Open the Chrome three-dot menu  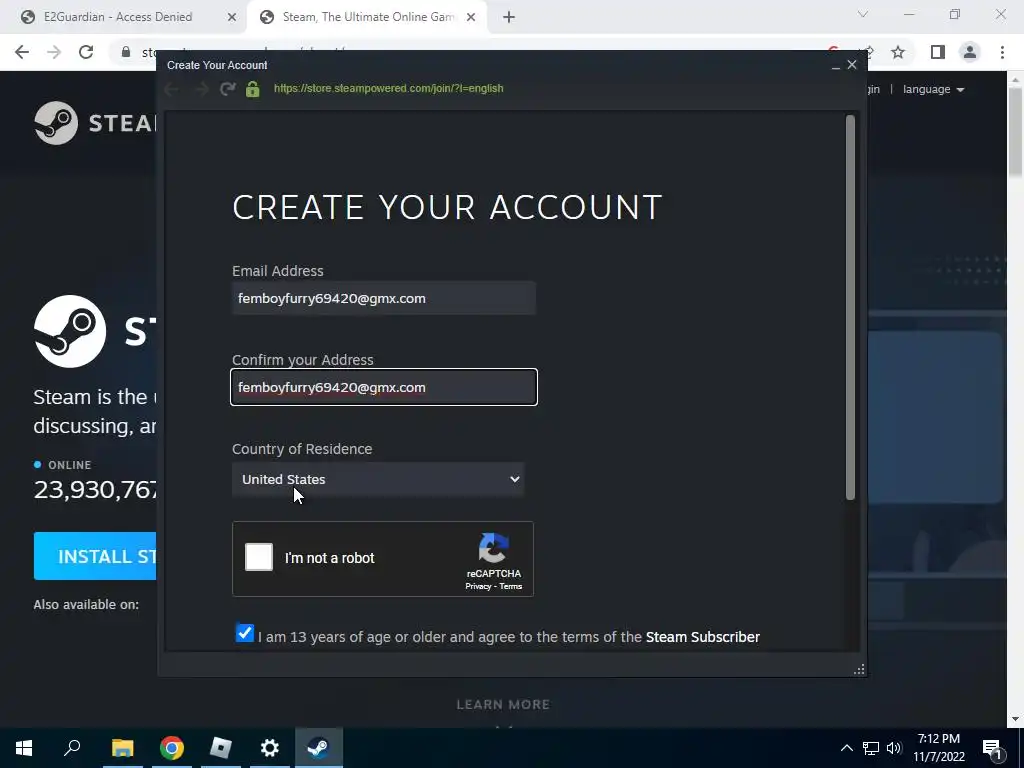tap(1002, 52)
